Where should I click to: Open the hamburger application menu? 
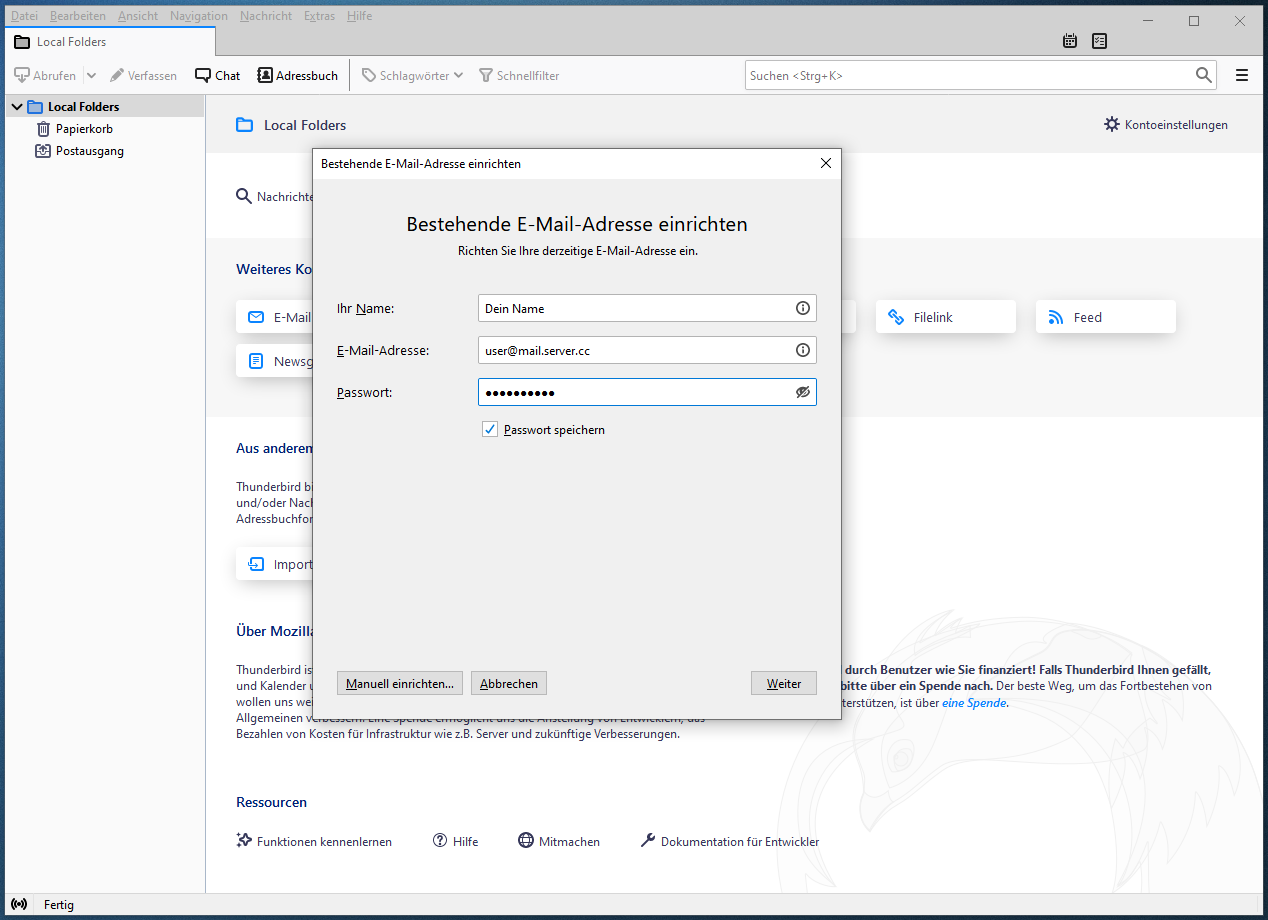tap(1242, 75)
